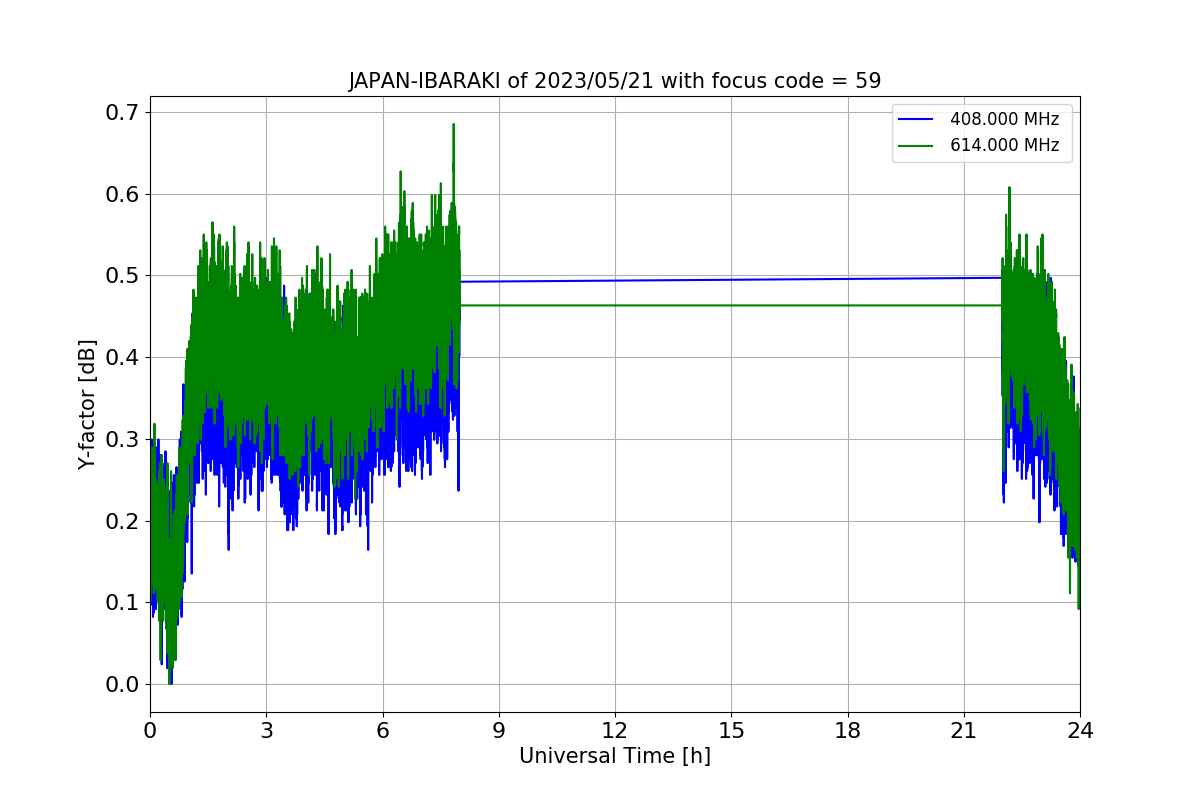Image resolution: width=1200 pixels, height=800 pixels.
Task: Click the flat green 614 MHz gap line
Action: point(730,305)
